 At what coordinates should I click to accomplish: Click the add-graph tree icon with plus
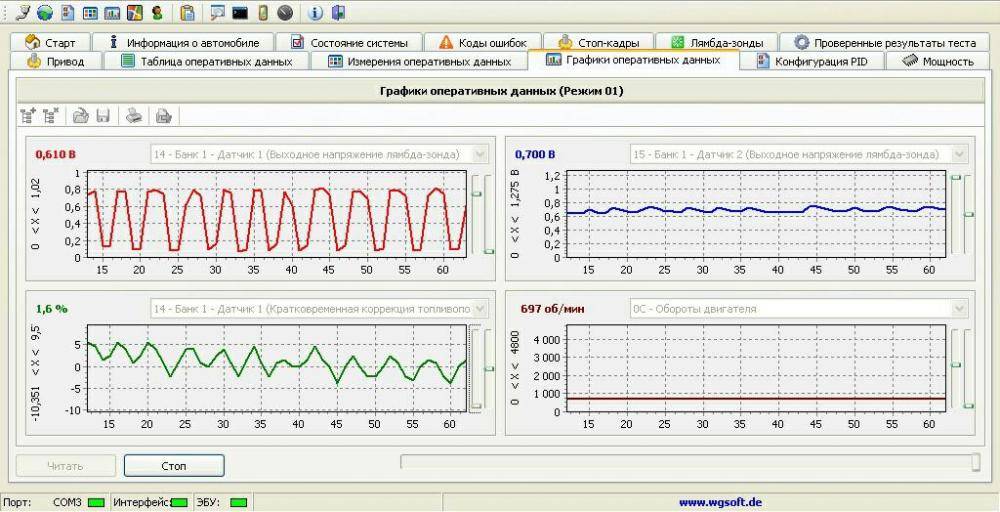click(28, 116)
